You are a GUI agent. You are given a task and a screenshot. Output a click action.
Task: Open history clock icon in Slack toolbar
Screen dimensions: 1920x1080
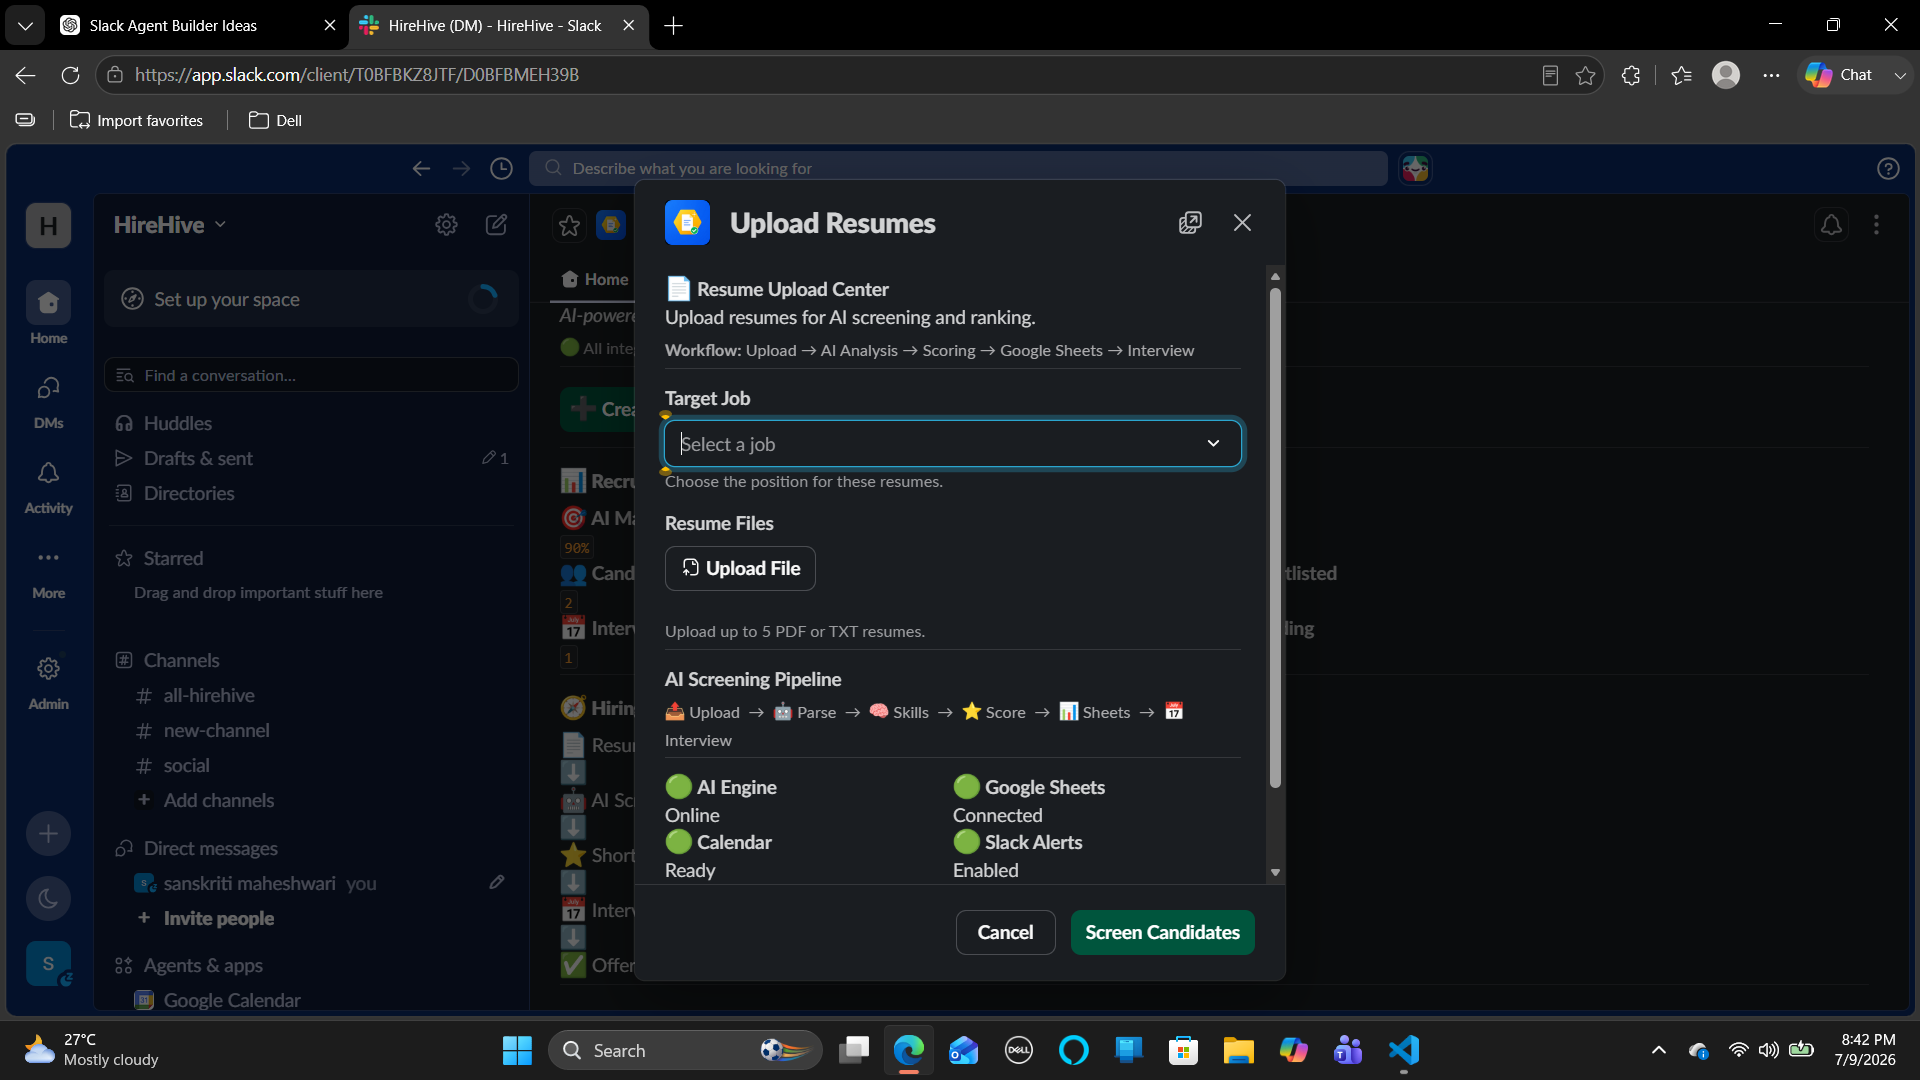click(501, 168)
